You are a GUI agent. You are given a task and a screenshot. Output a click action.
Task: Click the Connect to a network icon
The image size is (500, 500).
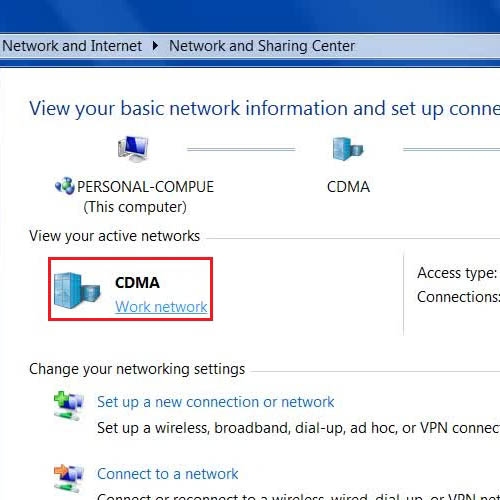(x=68, y=479)
